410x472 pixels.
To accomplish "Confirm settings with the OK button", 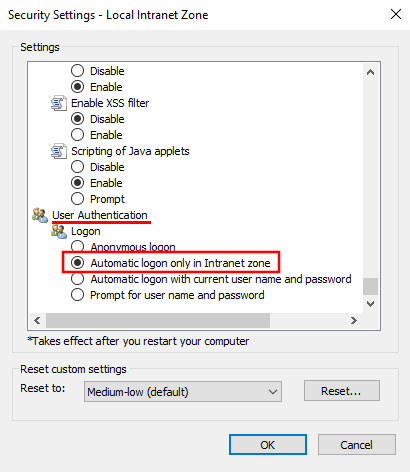I will coord(268,445).
